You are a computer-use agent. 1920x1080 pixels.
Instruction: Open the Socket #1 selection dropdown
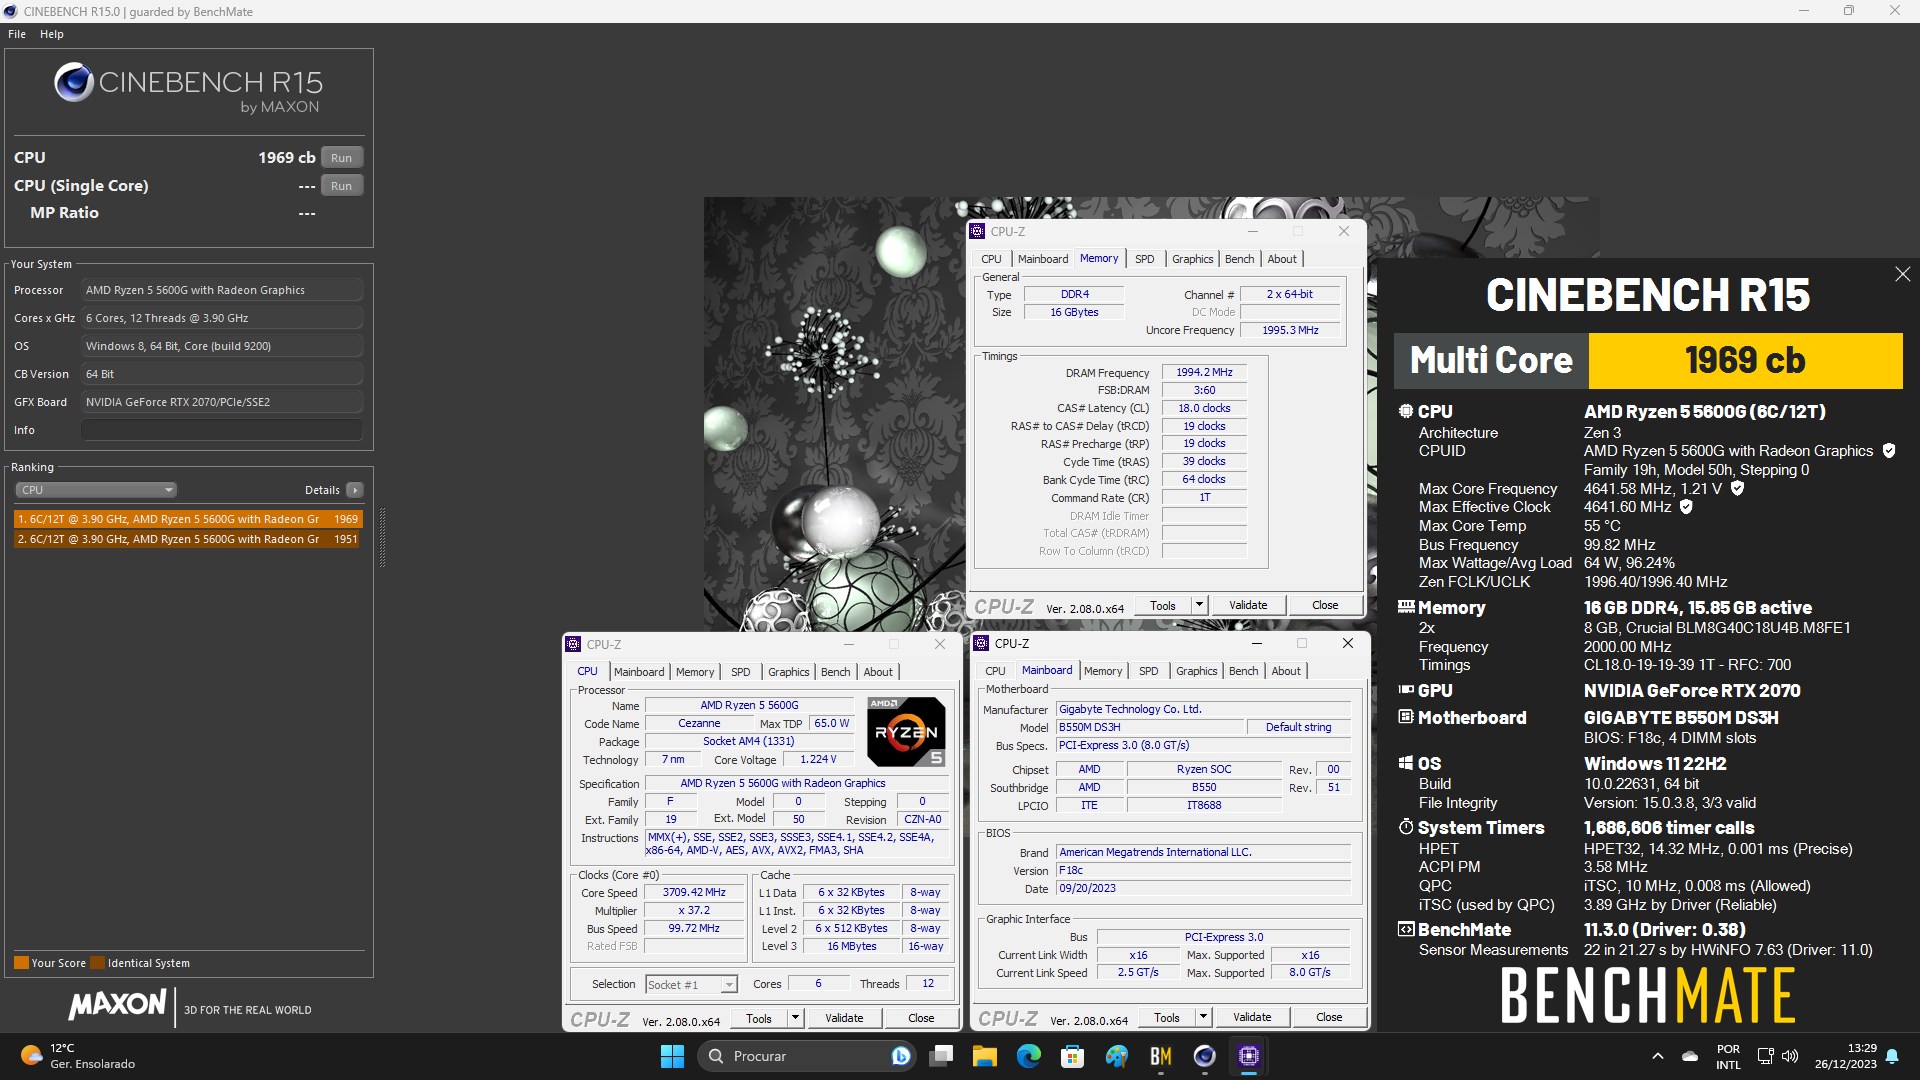(691, 985)
